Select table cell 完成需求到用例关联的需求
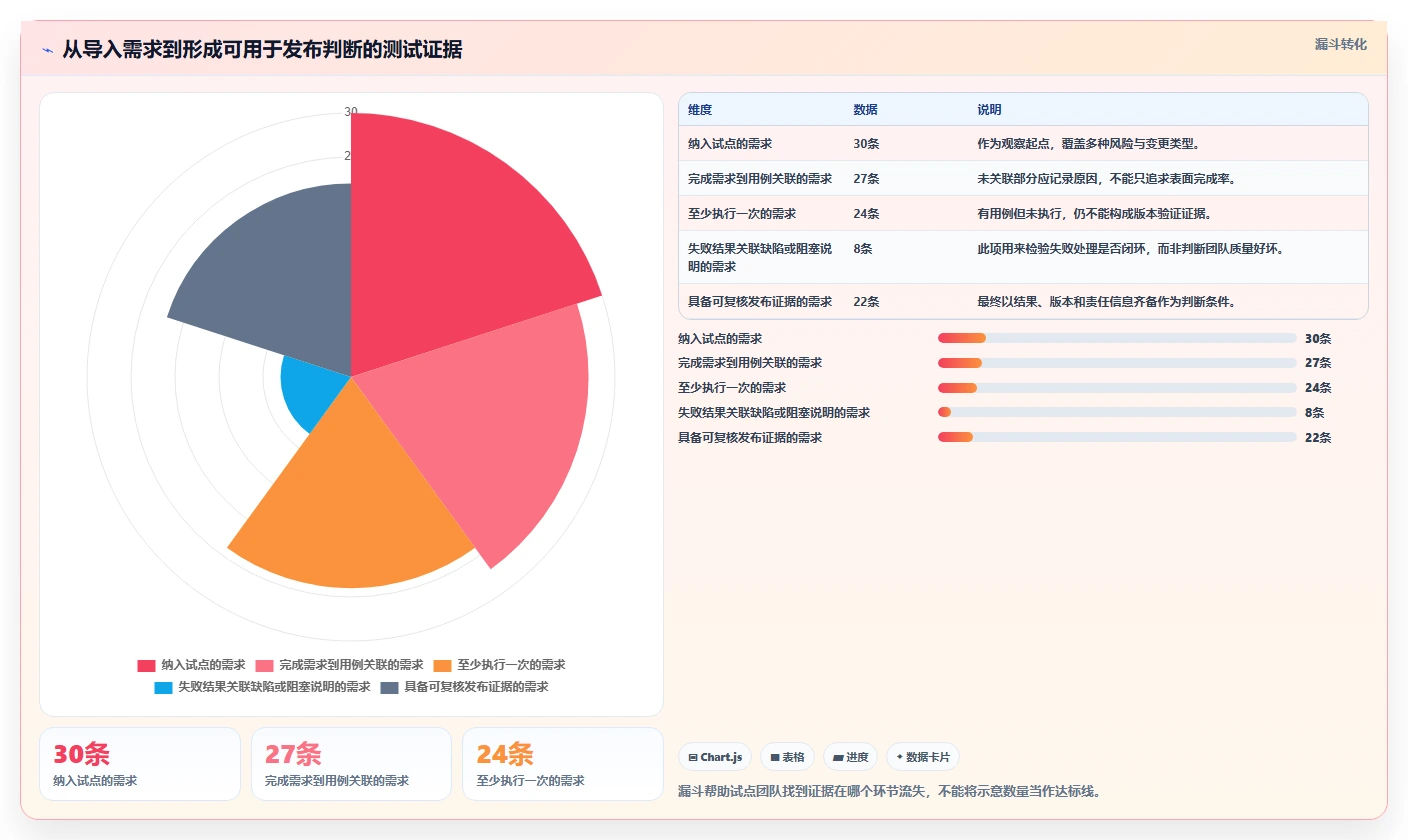Viewport: 1408px width, 840px height. point(760,179)
